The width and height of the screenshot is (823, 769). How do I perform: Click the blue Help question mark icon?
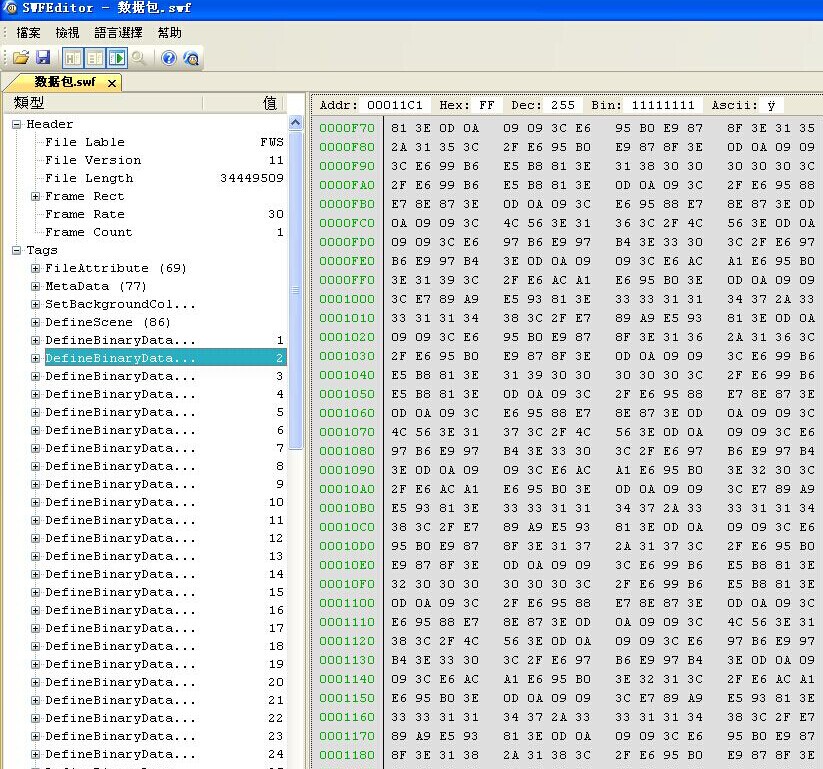click(x=168, y=57)
